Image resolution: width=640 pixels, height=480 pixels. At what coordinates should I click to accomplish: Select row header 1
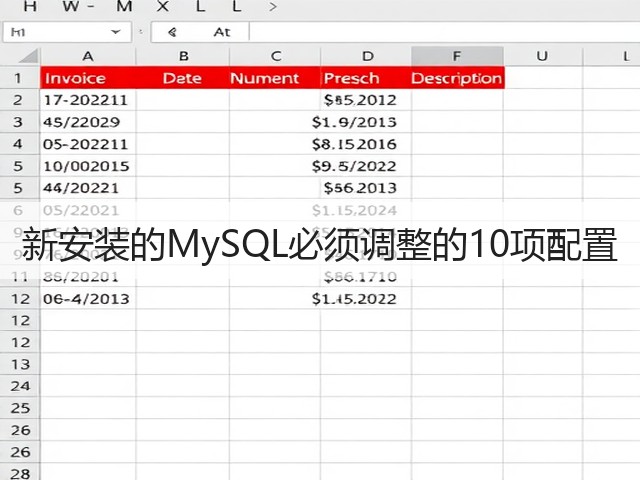[18, 78]
